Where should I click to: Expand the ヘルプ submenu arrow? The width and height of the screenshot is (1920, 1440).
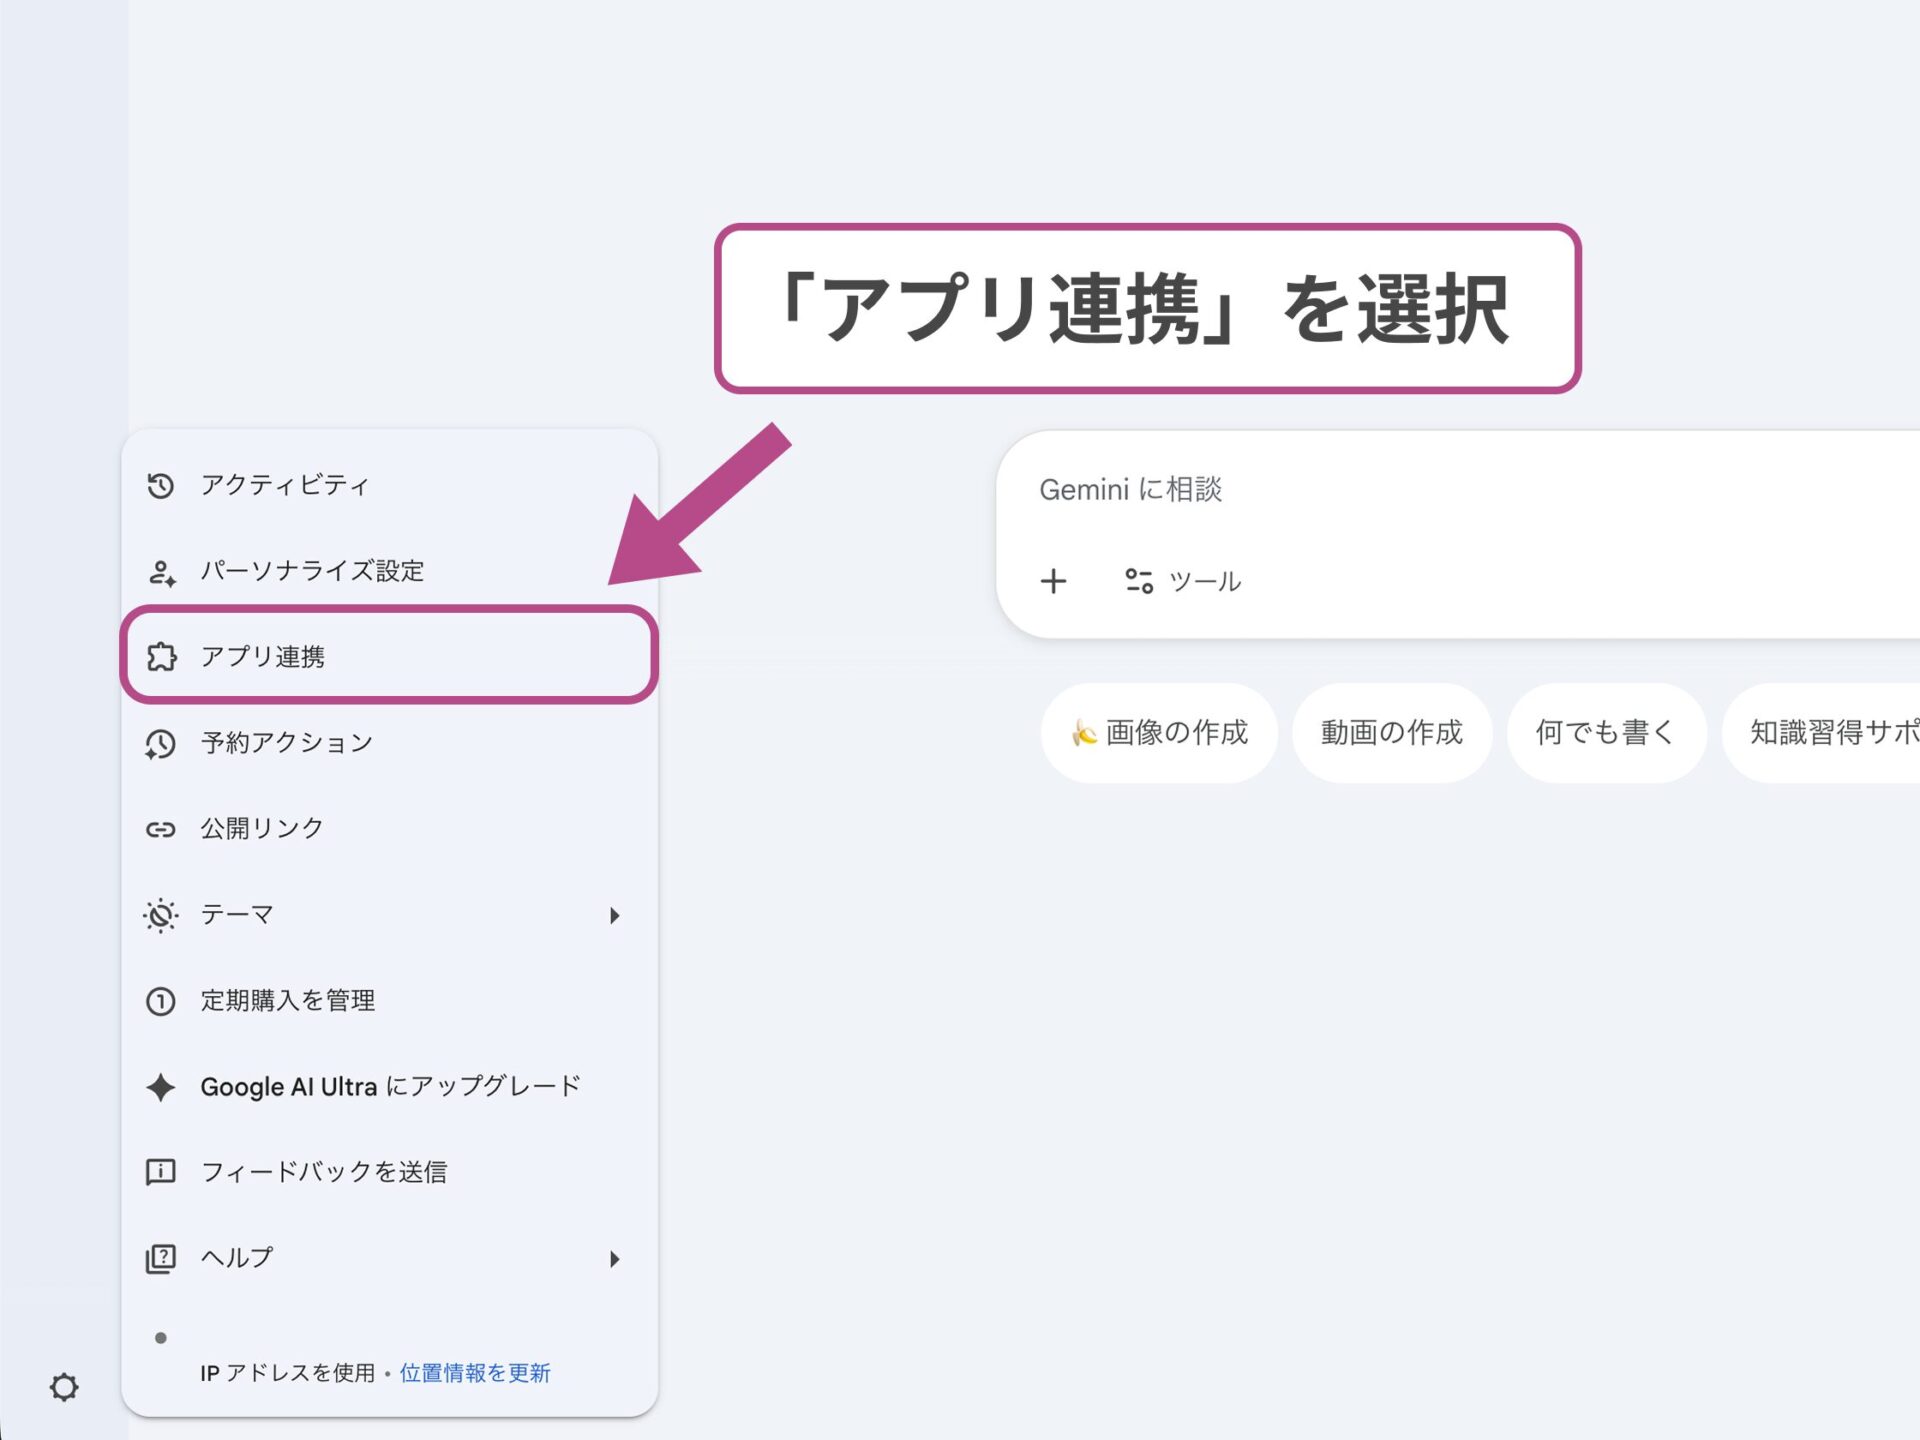[614, 1259]
